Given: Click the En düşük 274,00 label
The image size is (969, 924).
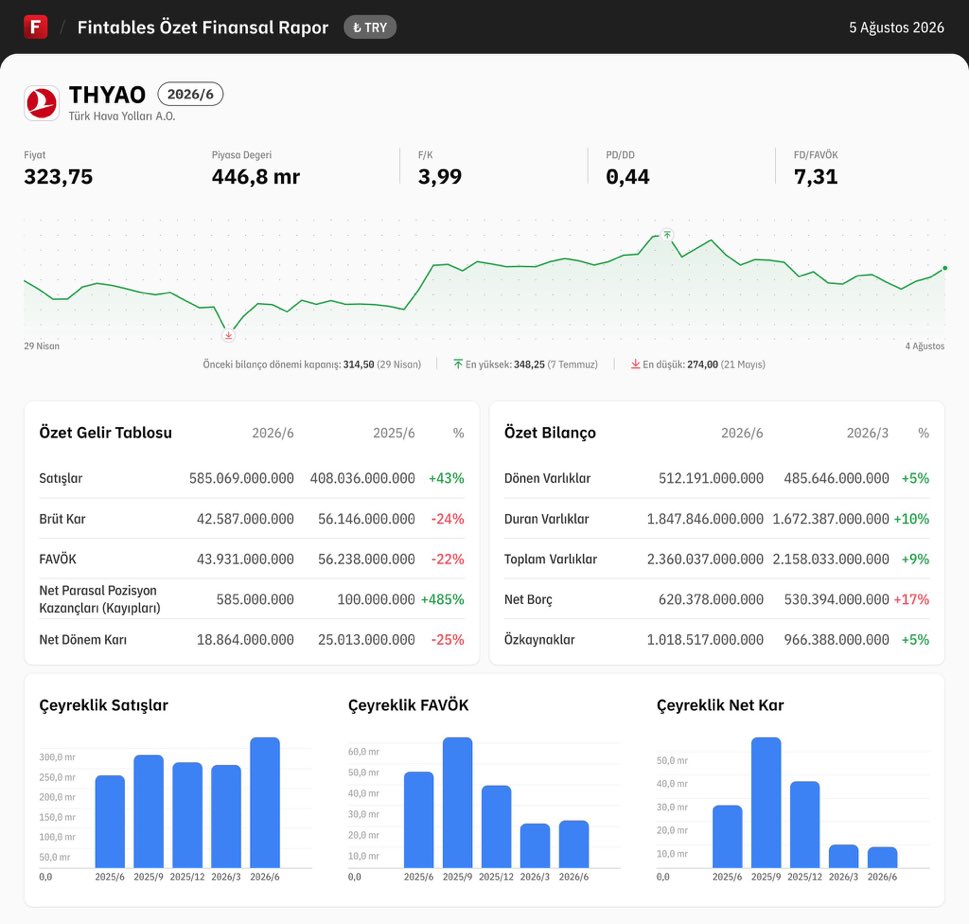Looking at the screenshot, I should coord(704,364).
